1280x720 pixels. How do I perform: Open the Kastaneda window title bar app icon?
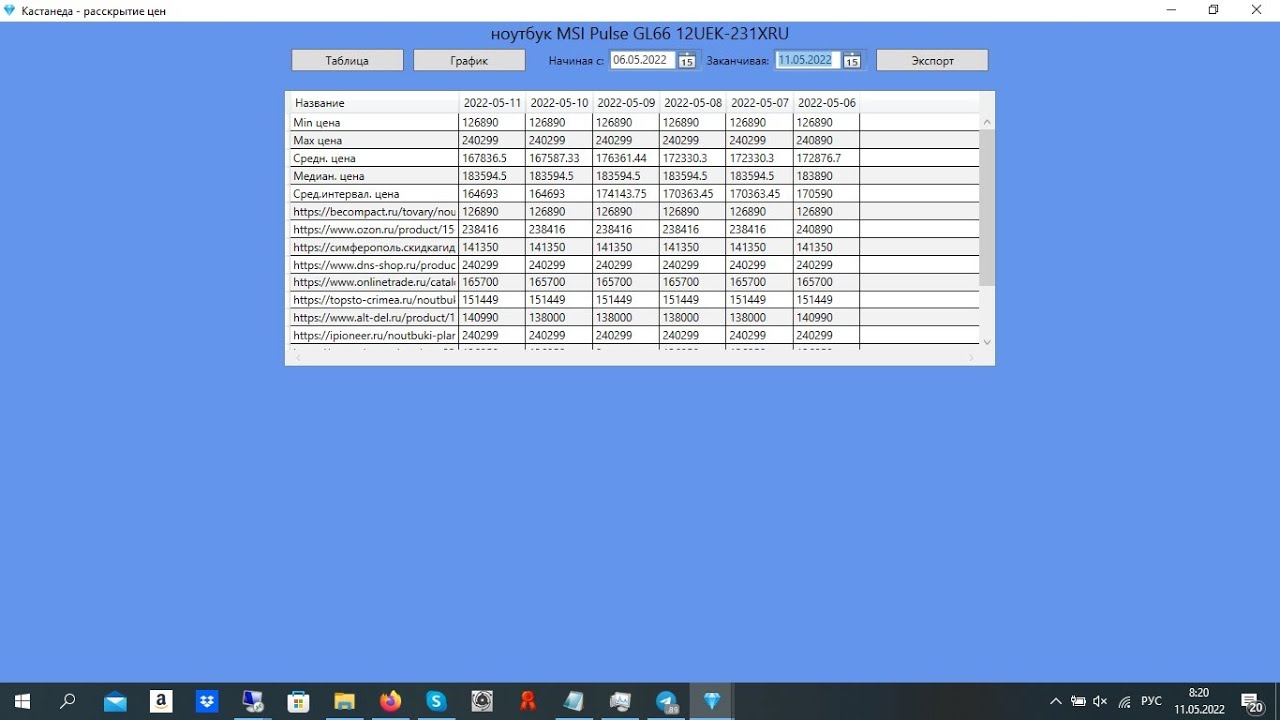coord(10,10)
